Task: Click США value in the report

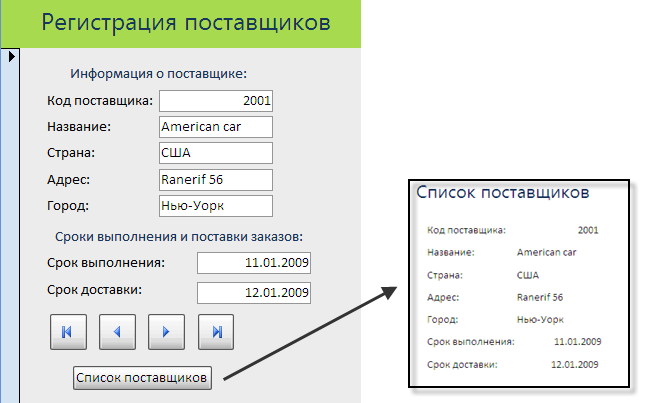Action: (528, 275)
